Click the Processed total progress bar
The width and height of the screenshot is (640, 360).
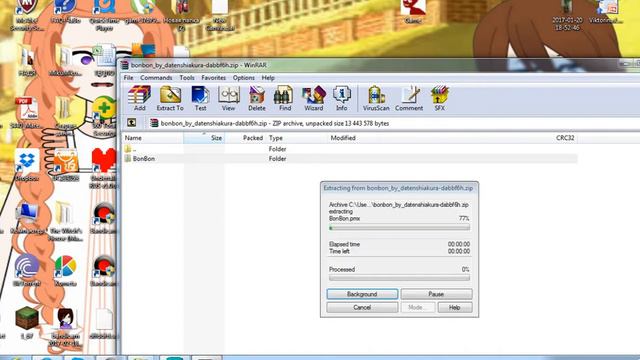(399, 278)
